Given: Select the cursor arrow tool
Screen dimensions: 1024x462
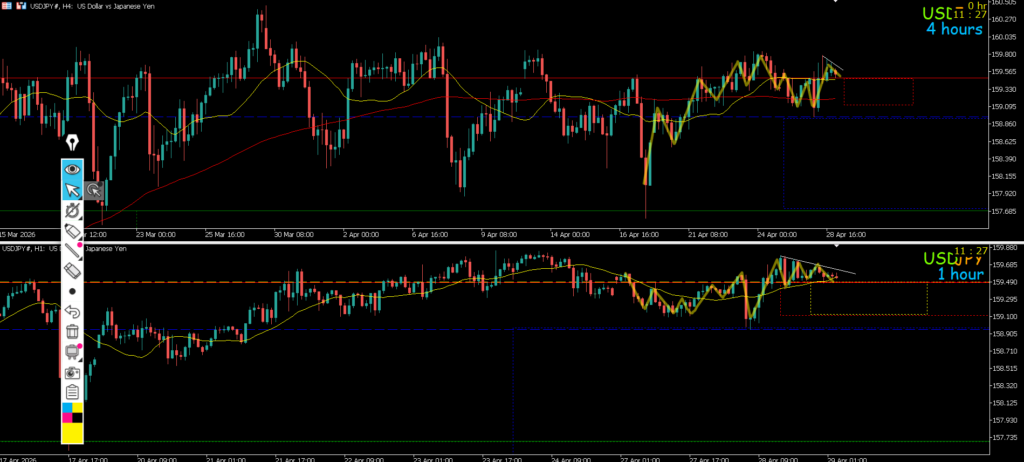Looking at the screenshot, I should coord(72,190).
